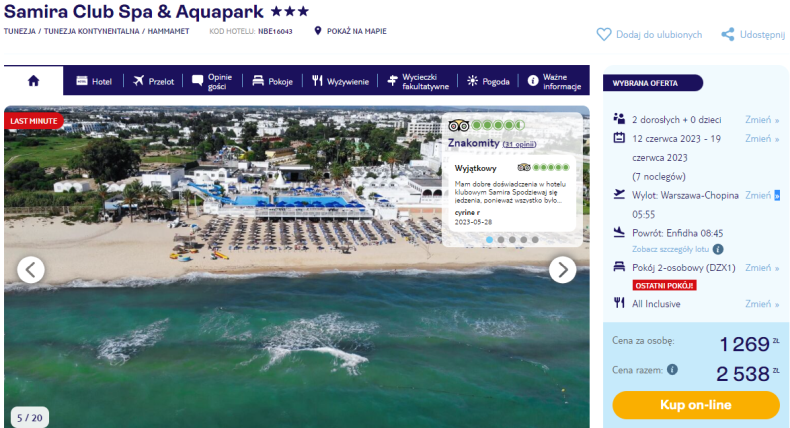Switch to the Wyżywienie tab

[340, 81]
